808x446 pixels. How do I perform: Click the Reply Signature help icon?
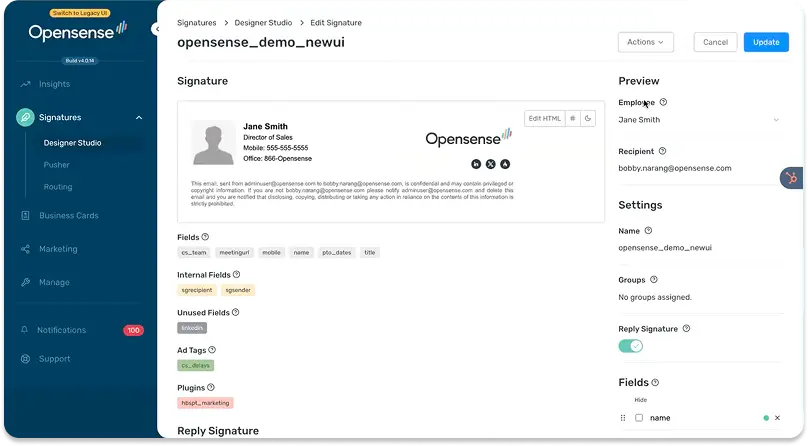[686, 329]
